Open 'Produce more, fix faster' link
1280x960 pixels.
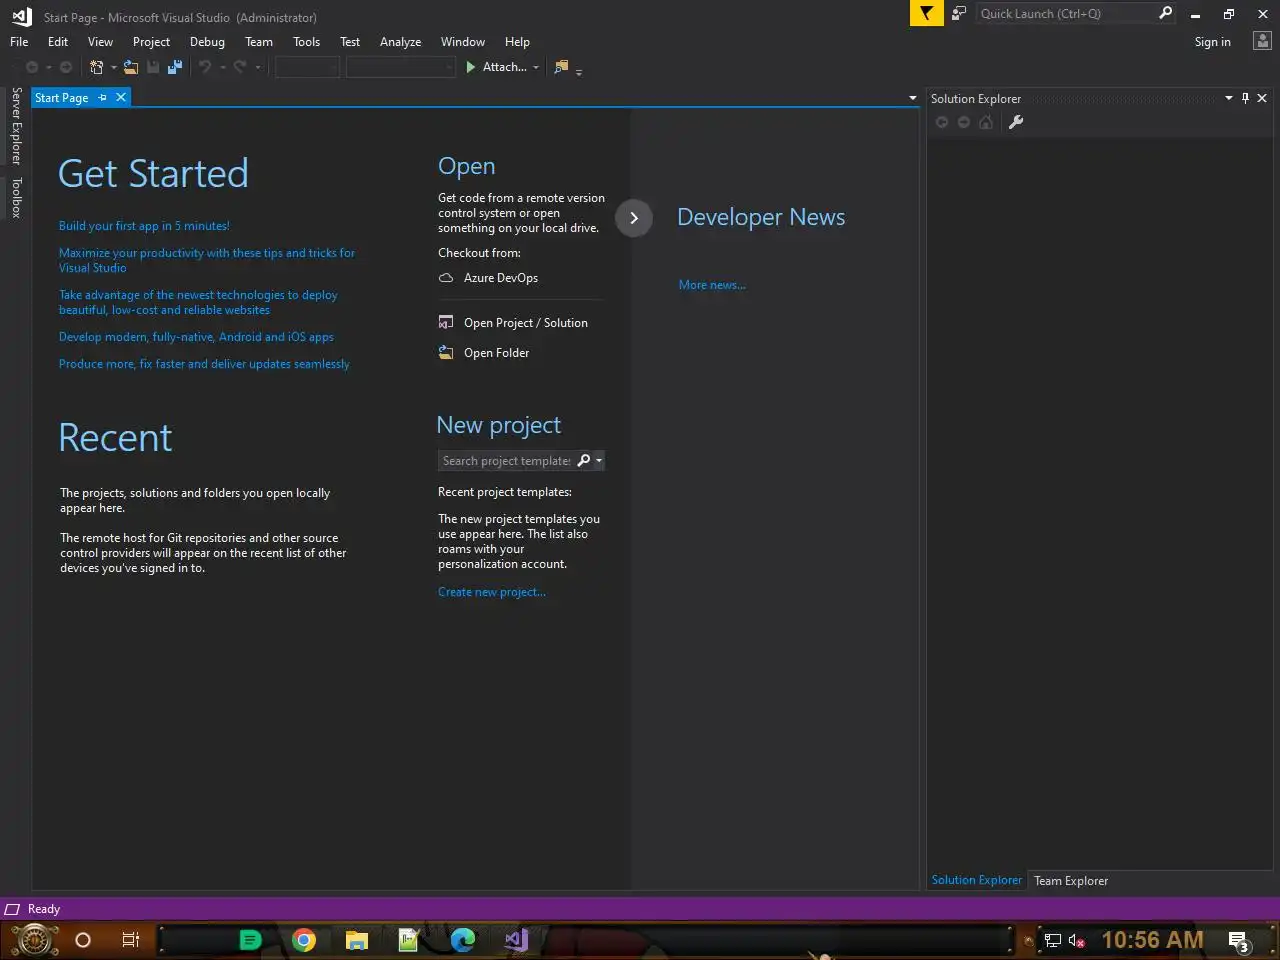[204, 364]
